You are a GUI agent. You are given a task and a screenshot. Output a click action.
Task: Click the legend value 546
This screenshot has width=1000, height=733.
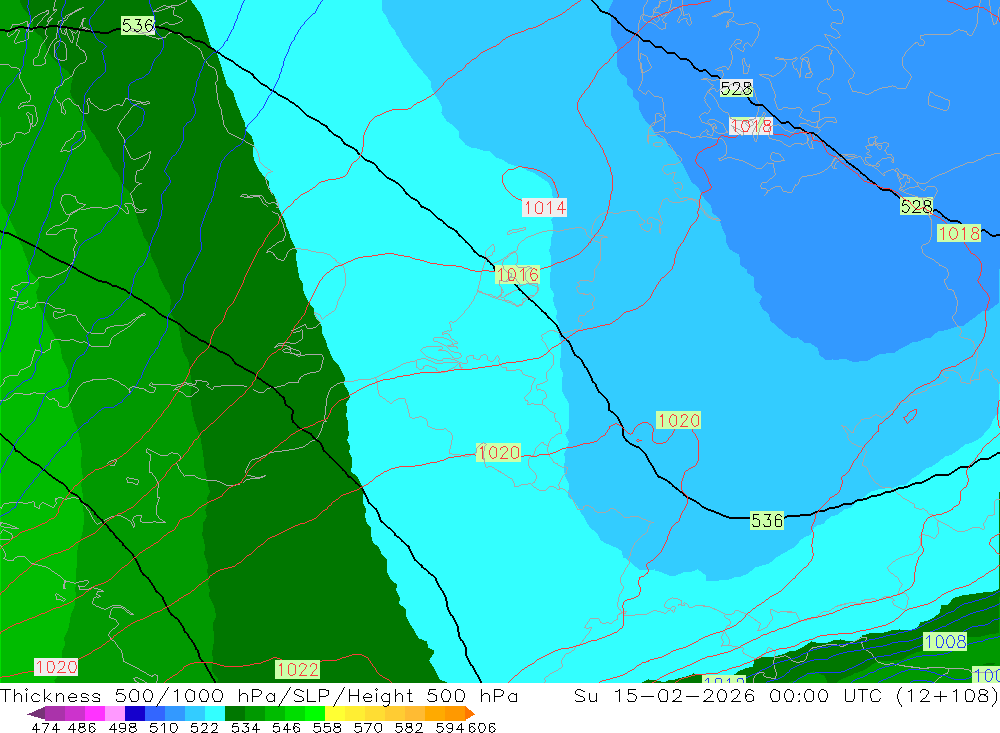286,727
